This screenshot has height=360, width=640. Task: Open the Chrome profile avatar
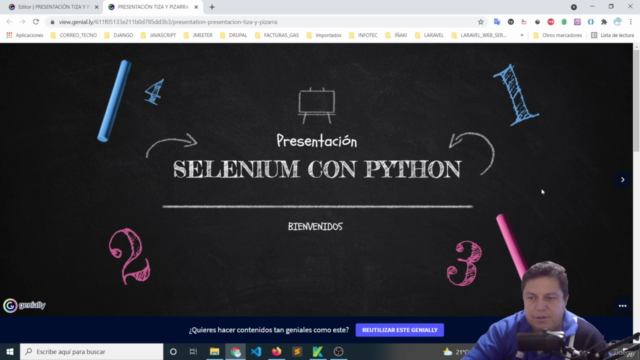pyautogui.click(x=618, y=22)
